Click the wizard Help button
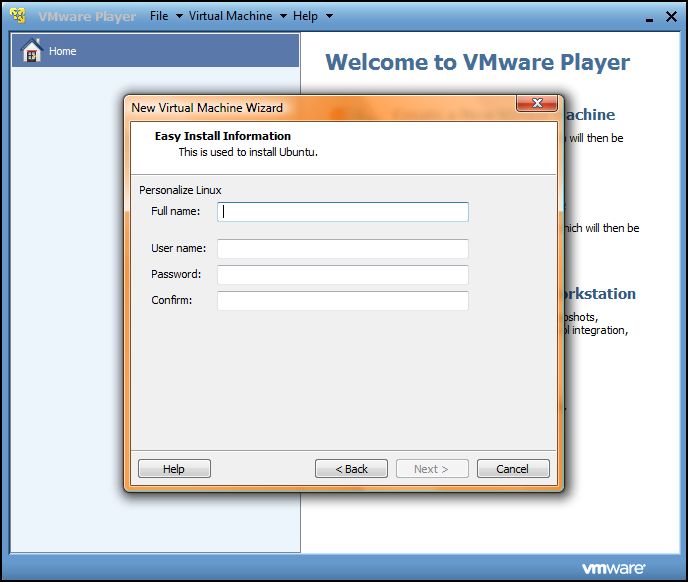 point(174,469)
